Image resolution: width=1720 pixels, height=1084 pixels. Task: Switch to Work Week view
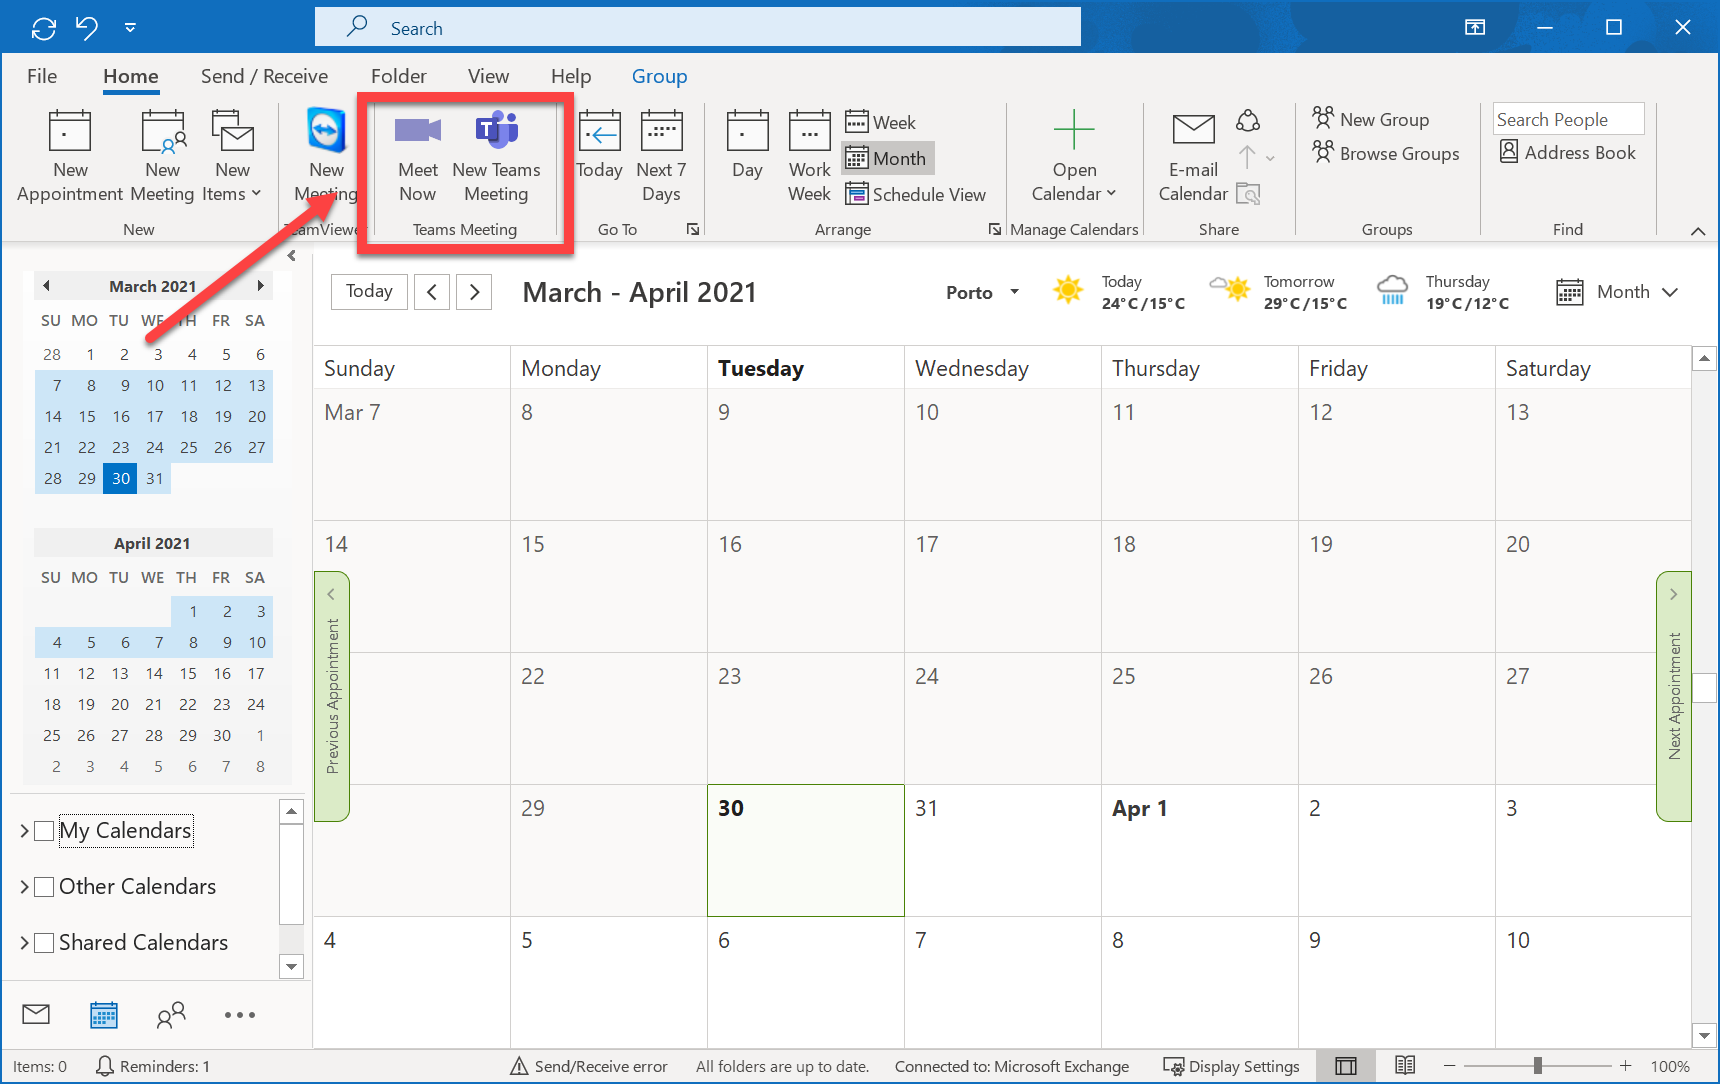[x=809, y=155]
